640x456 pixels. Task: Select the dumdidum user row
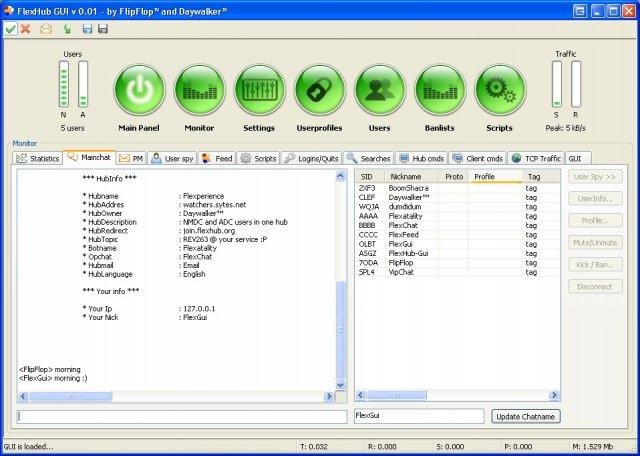[x=457, y=207]
